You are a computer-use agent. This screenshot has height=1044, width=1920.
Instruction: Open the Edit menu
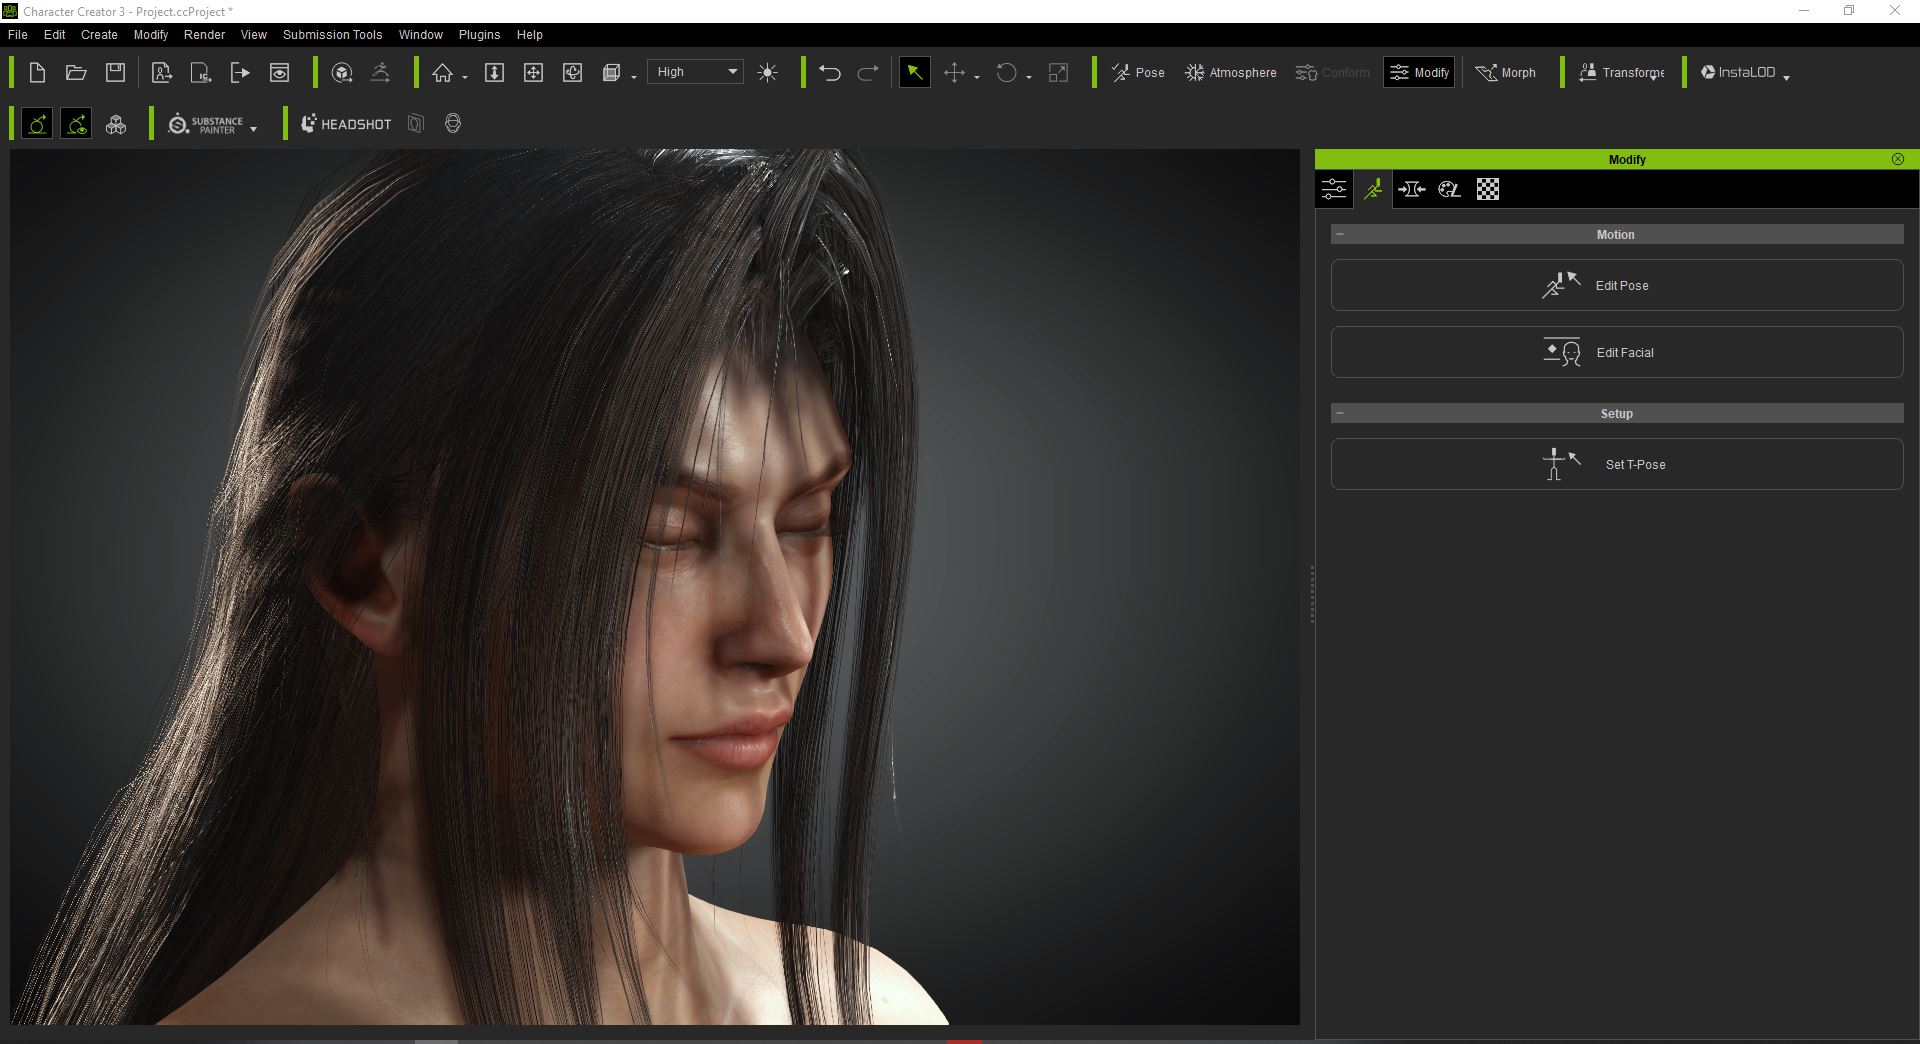(55, 34)
